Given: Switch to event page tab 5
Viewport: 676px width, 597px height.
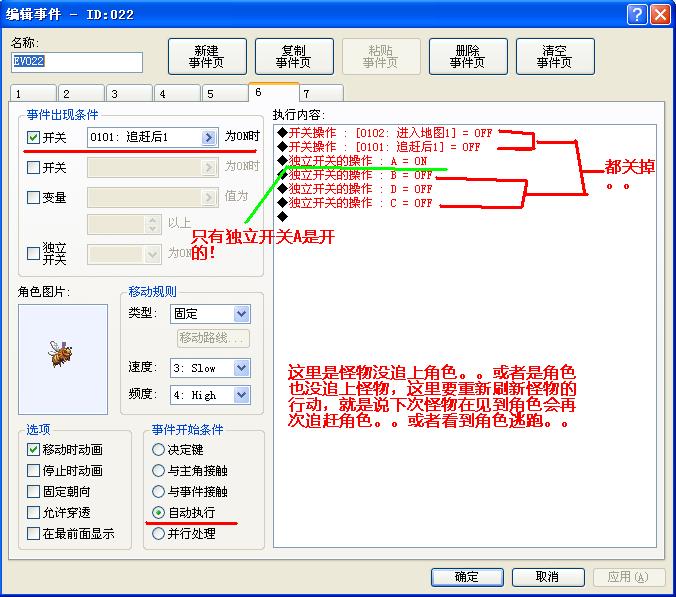Looking at the screenshot, I should (x=225, y=94).
